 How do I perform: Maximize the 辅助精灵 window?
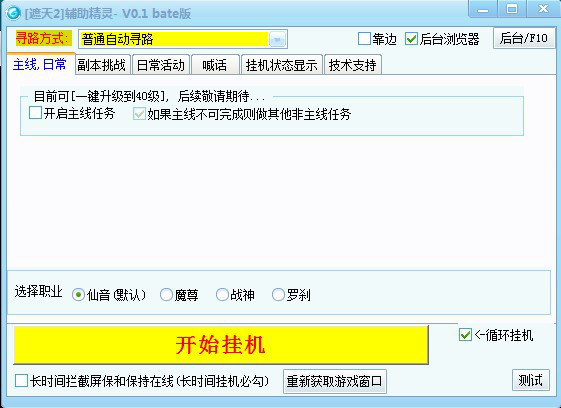tap(512, 9)
